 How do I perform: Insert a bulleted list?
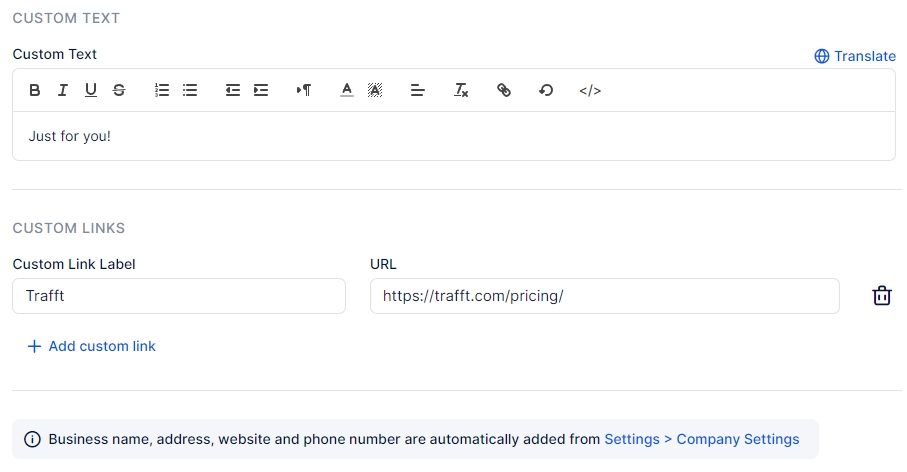point(190,90)
